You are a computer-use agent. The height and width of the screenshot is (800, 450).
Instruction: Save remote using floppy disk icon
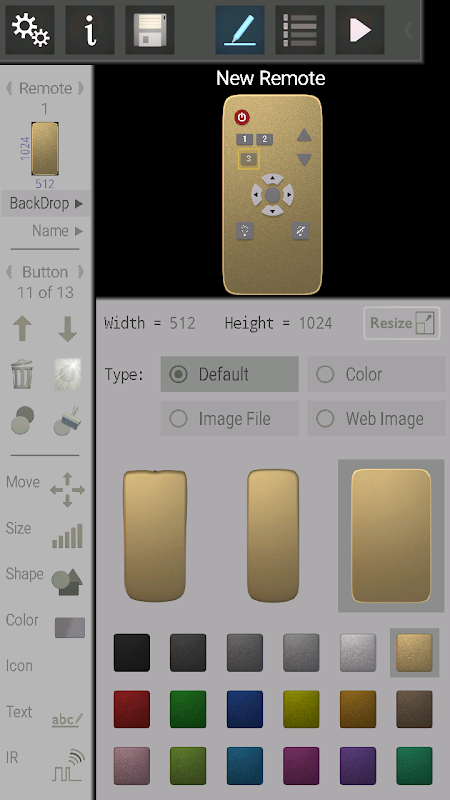pos(150,30)
